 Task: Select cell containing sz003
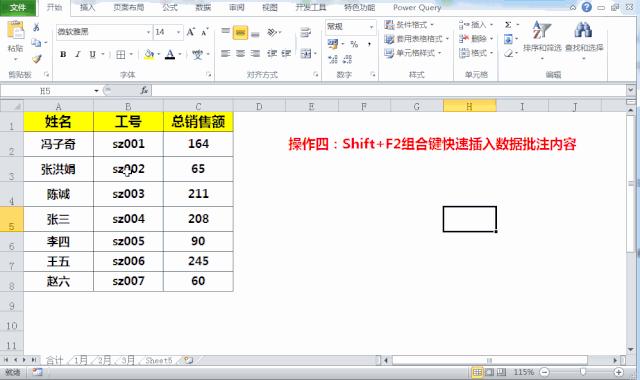(128, 194)
